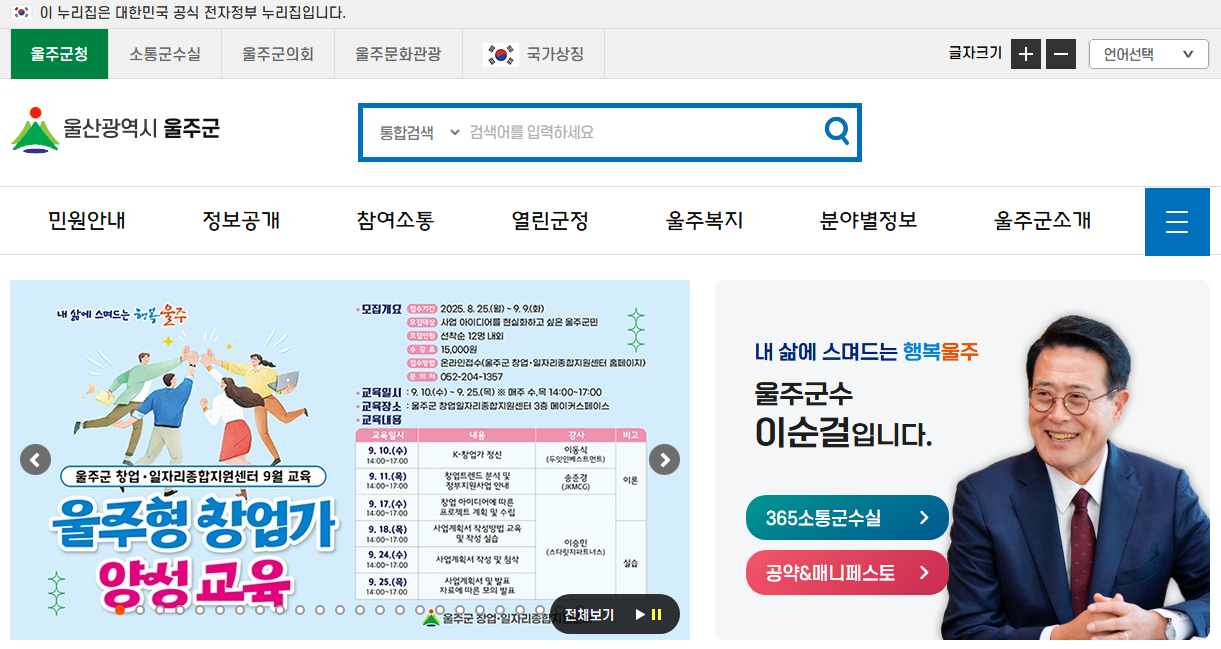Go to next banner slide arrow
This screenshot has width=1221, height=649.
click(664, 459)
